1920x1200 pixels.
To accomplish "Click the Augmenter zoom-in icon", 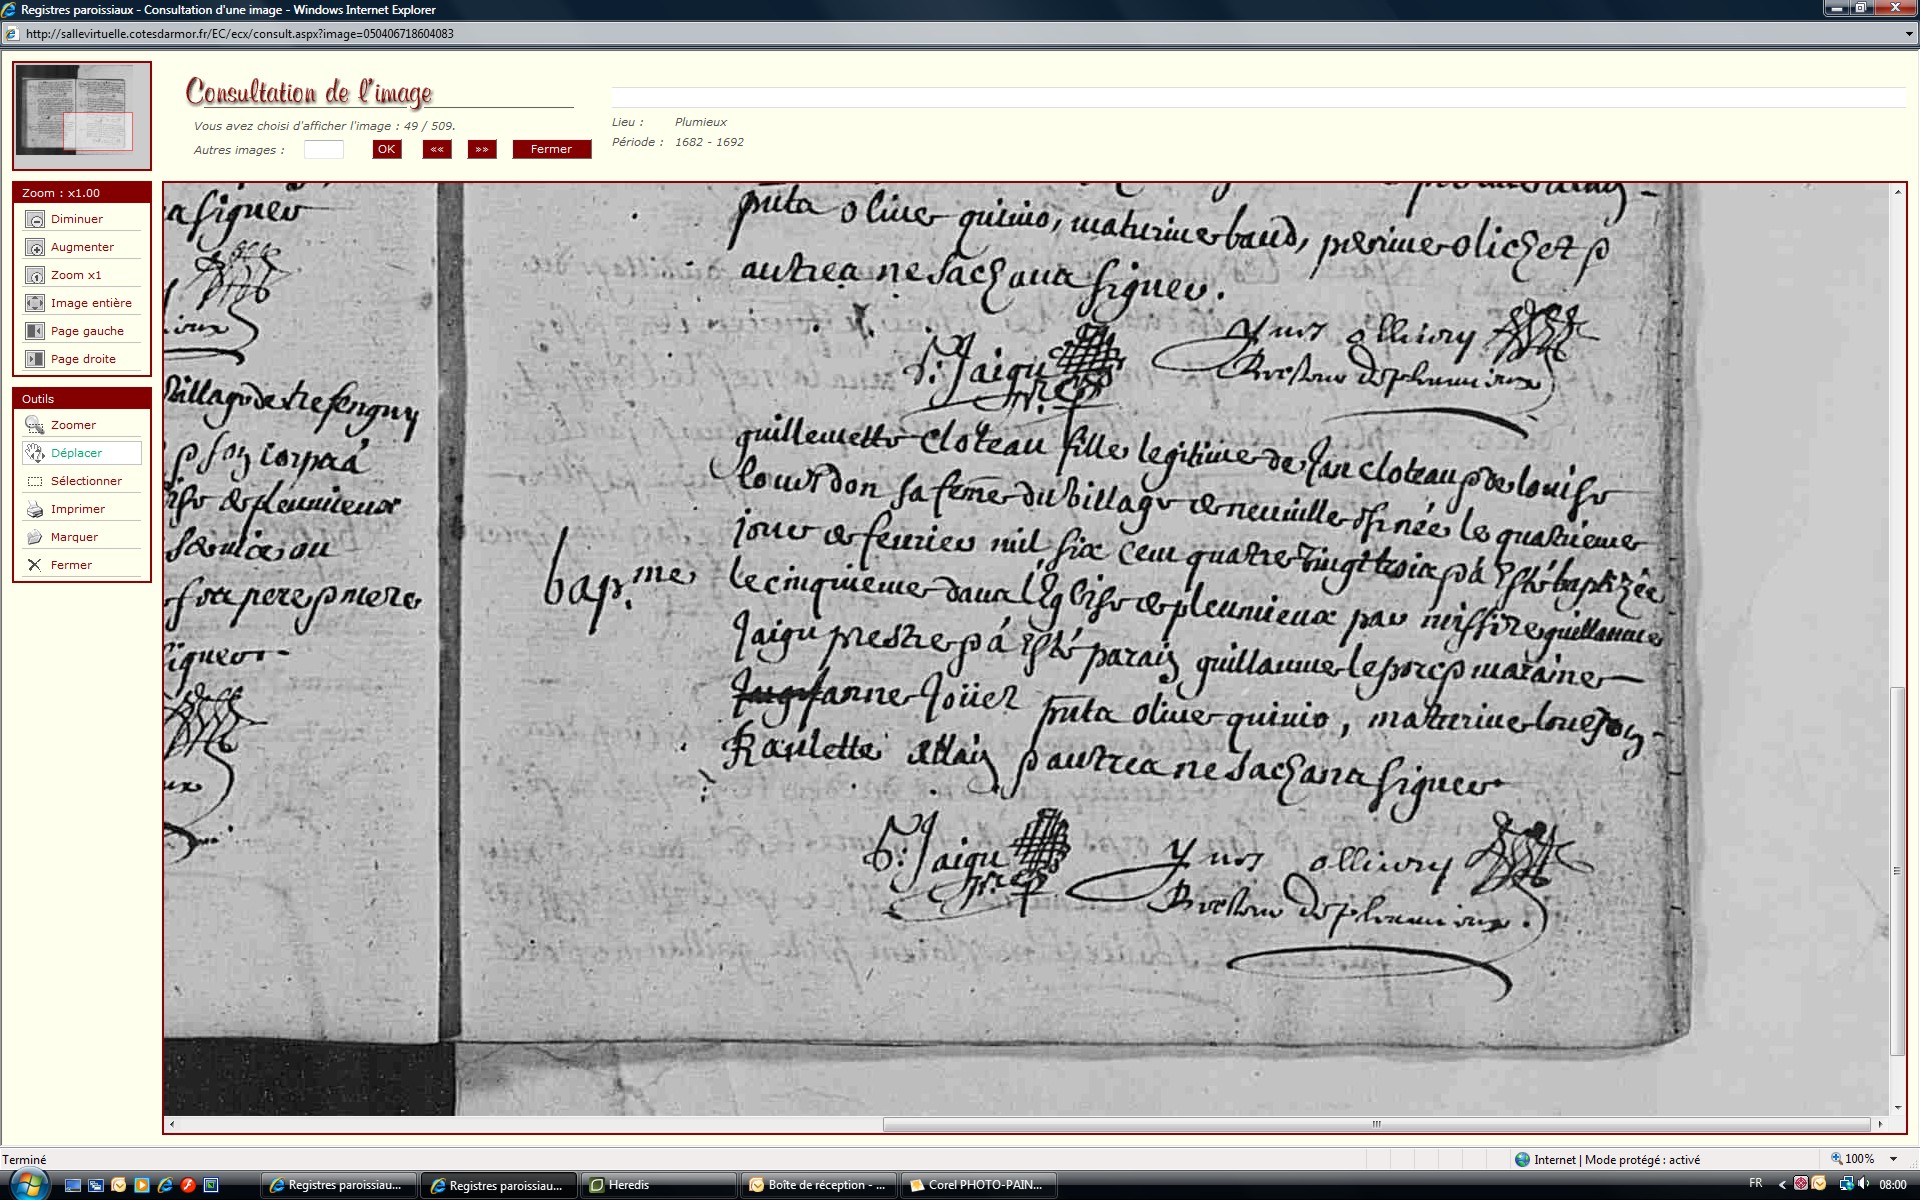I will coord(35,247).
